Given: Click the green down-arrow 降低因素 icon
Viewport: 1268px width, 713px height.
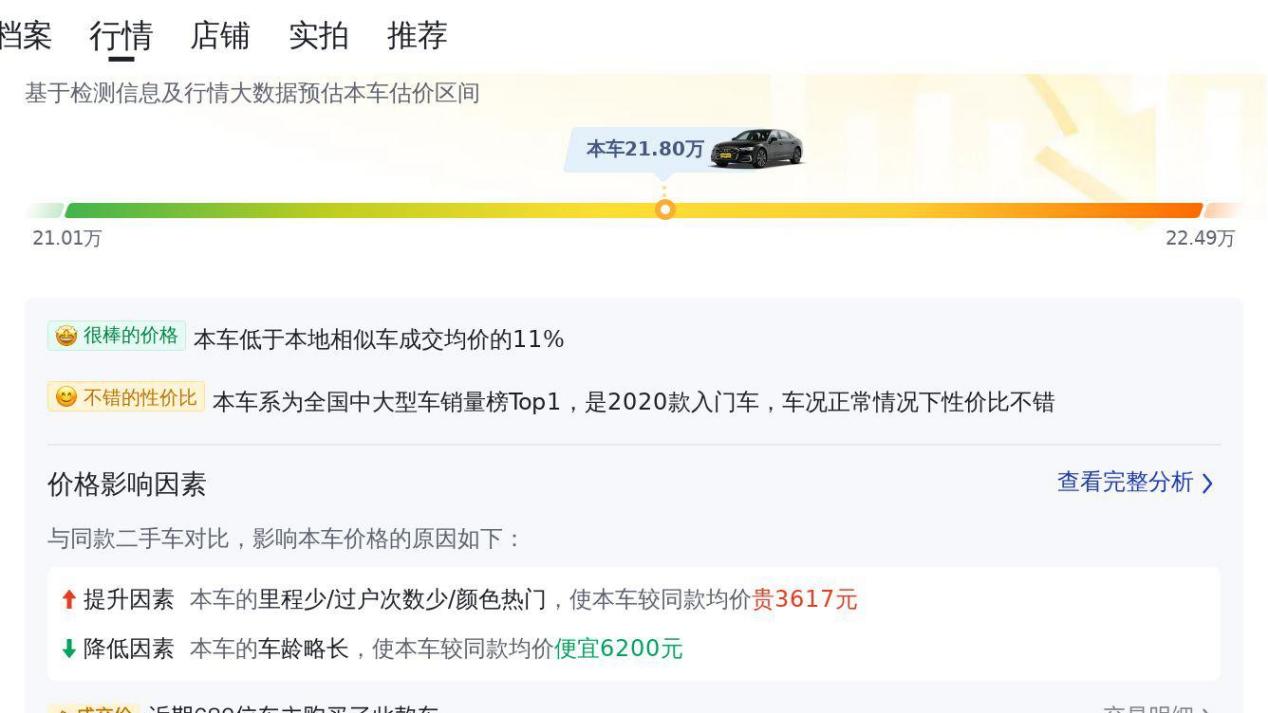Looking at the screenshot, I should 69,649.
